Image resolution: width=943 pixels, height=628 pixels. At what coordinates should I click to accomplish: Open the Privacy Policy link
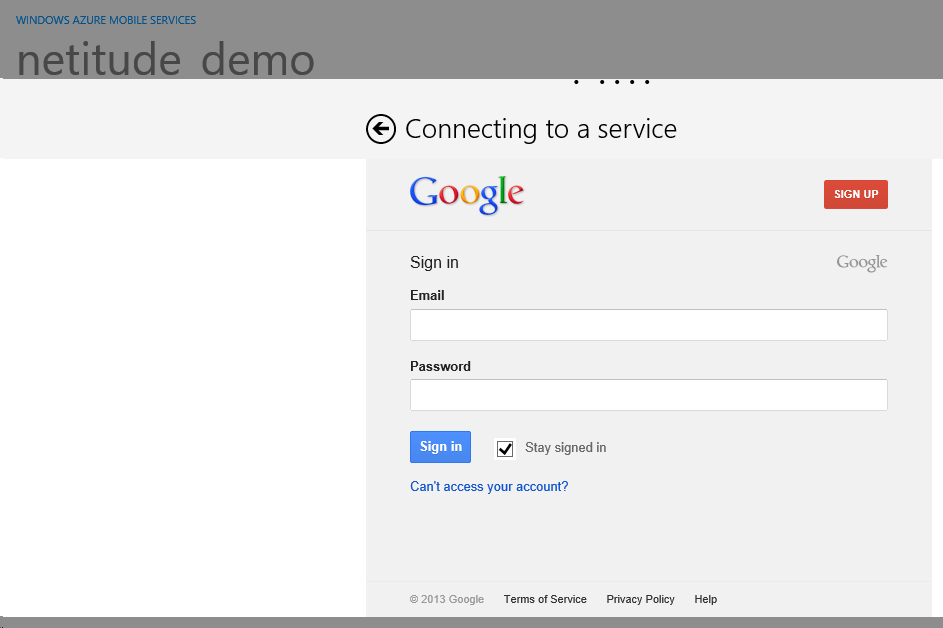click(x=640, y=599)
